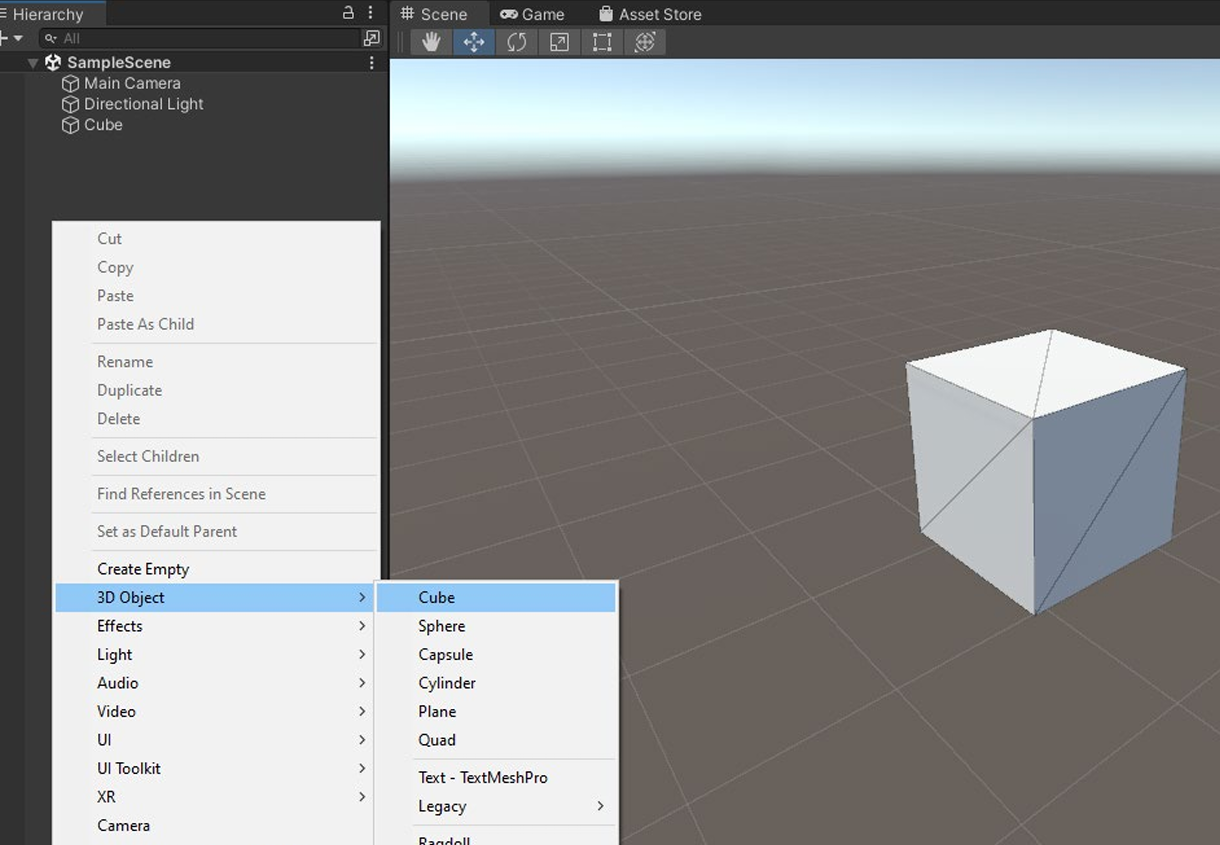Image resolution: width=1220 pixels, height=845 pixels.
Task: Open the Asset Store tab
Action: [x=650, y=14]
